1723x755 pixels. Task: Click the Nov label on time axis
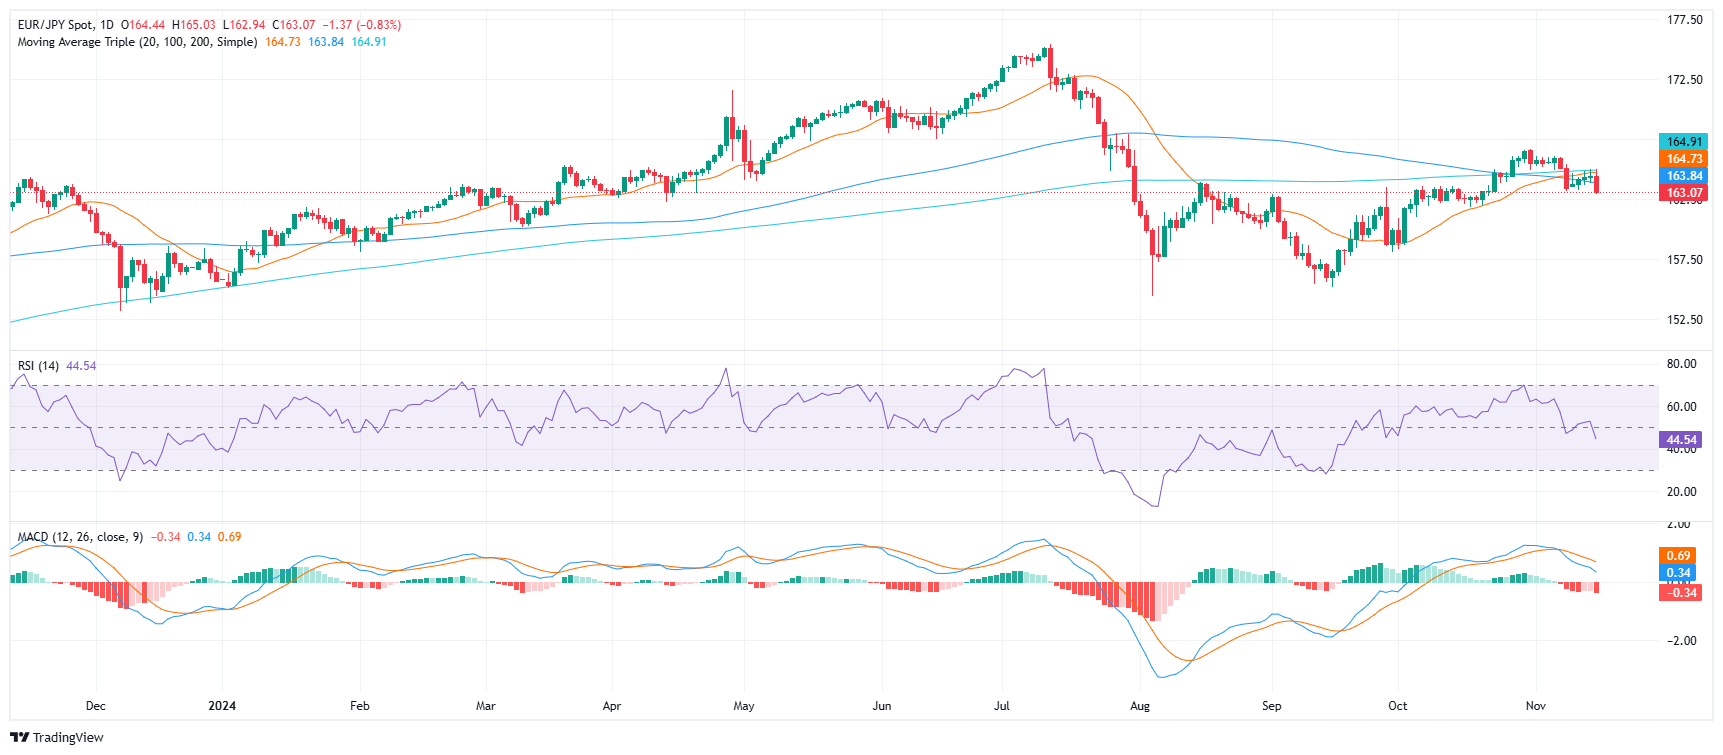[1536, 706]
